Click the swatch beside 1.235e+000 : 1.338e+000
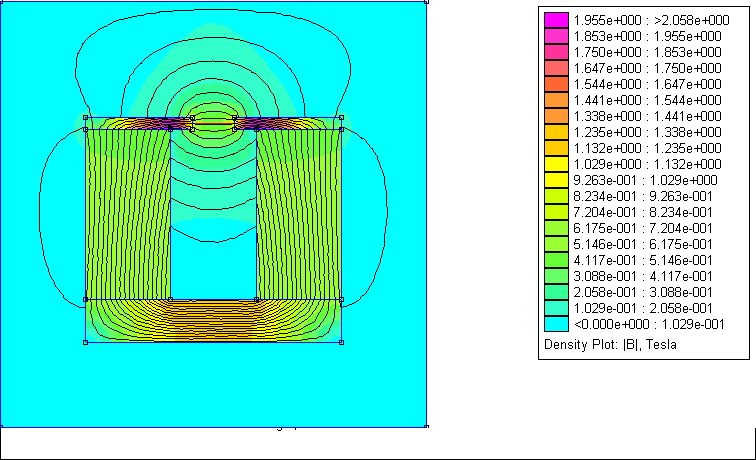The width and height of the screenshot is (756, 460). click(x=556, y=132)
